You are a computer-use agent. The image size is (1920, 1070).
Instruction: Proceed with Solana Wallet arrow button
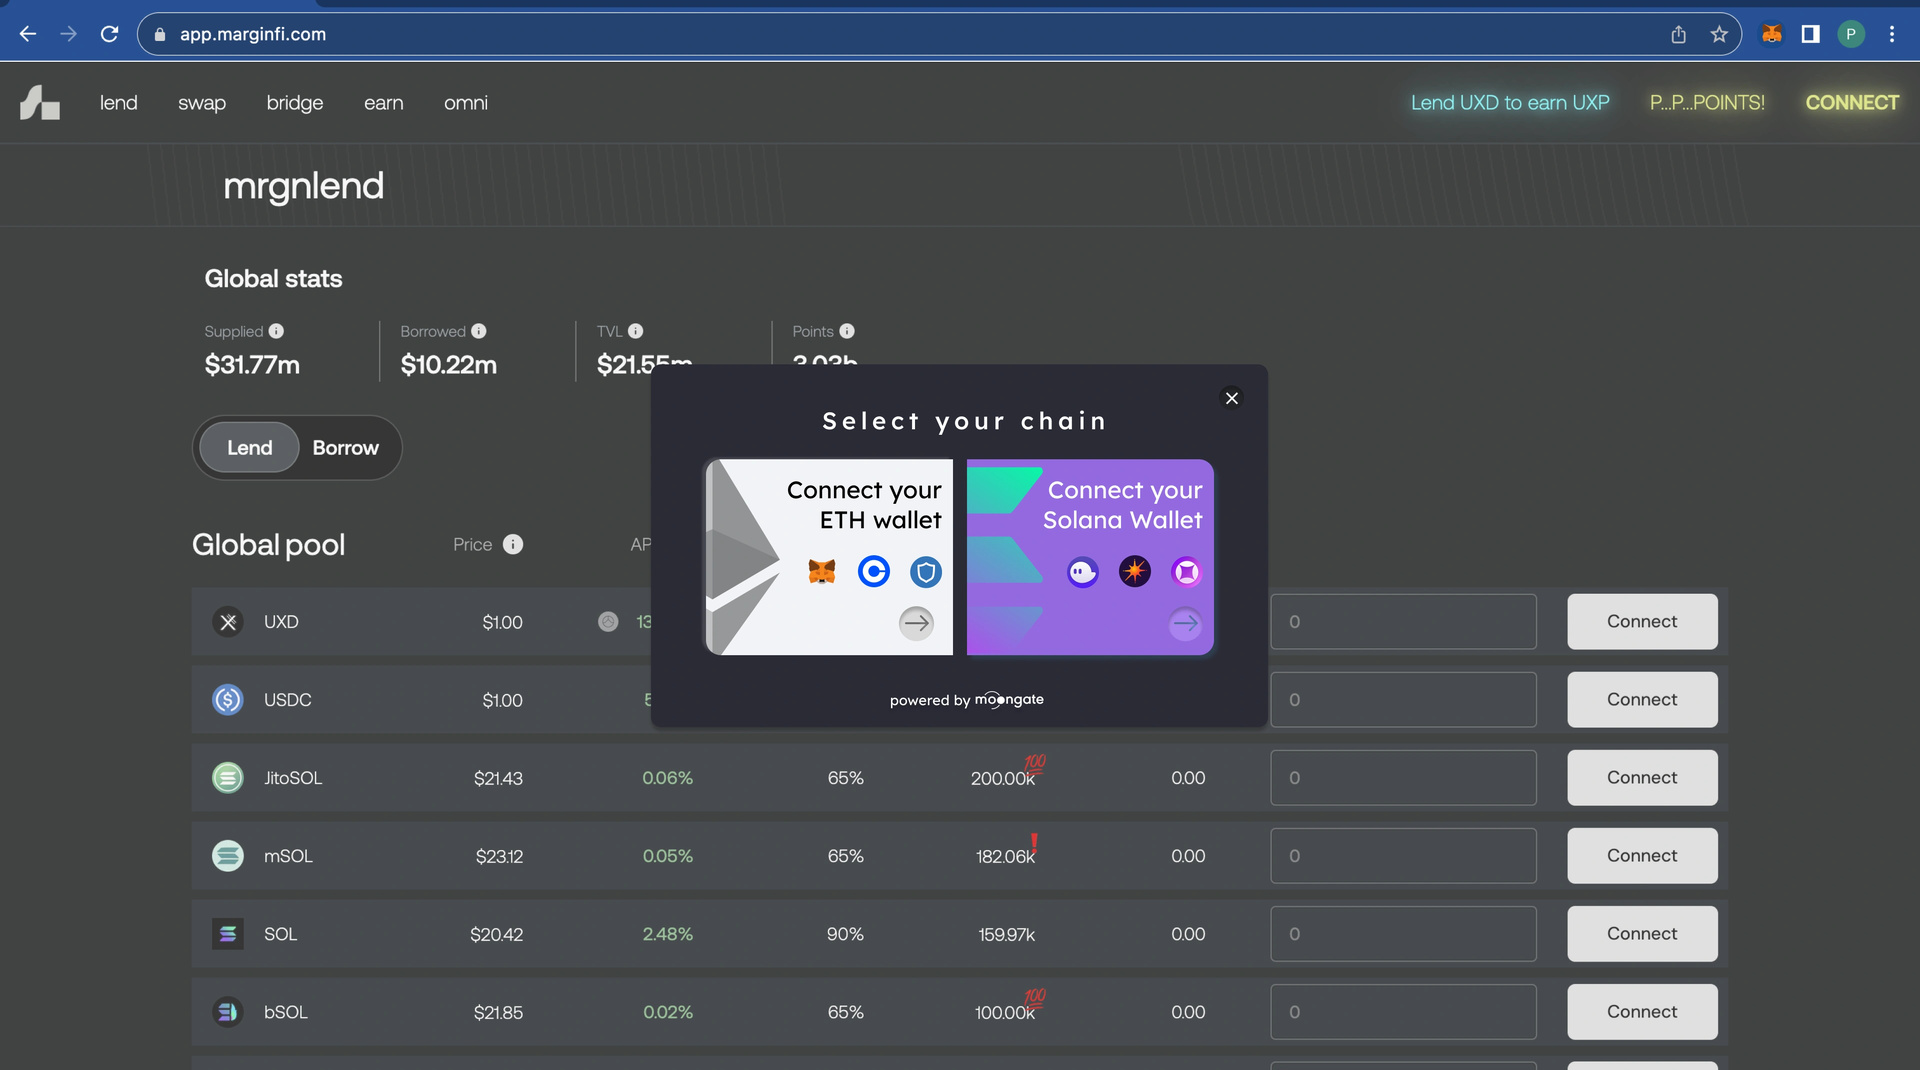point(1185,623)
